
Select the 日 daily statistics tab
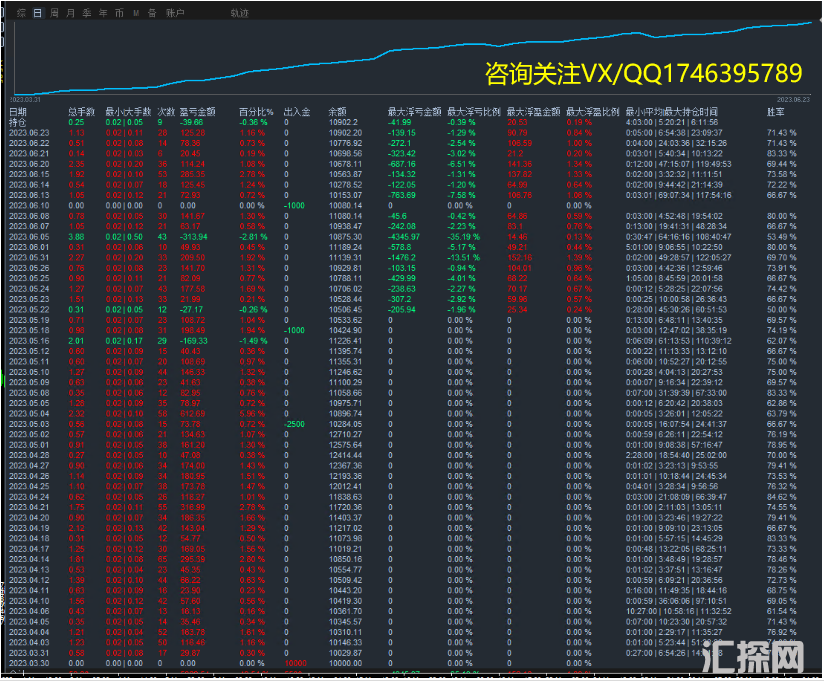38,13
